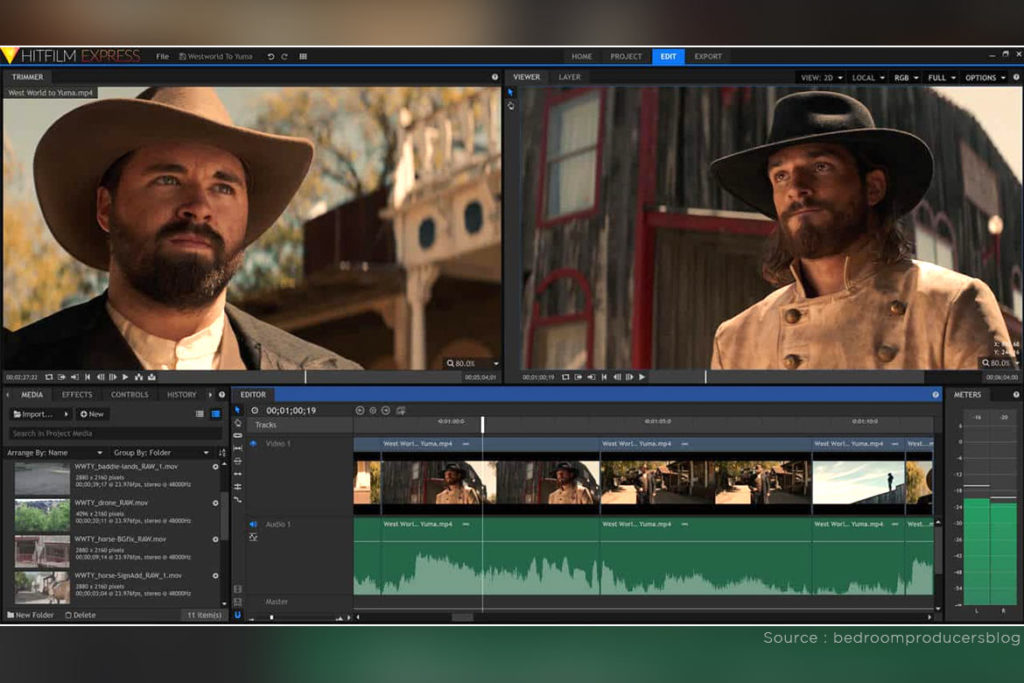Open the Effects panel tab
This screenshot has height=683, width=1024.
point(77,394)
